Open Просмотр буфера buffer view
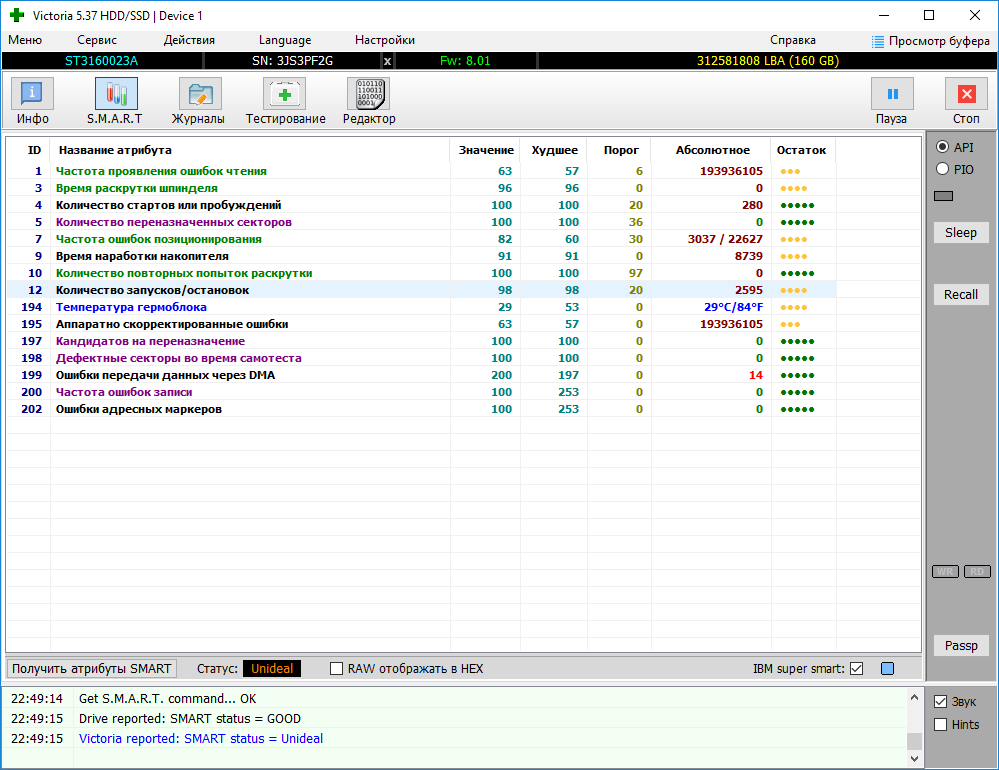The image size is (999, 770). pos(930,41)
